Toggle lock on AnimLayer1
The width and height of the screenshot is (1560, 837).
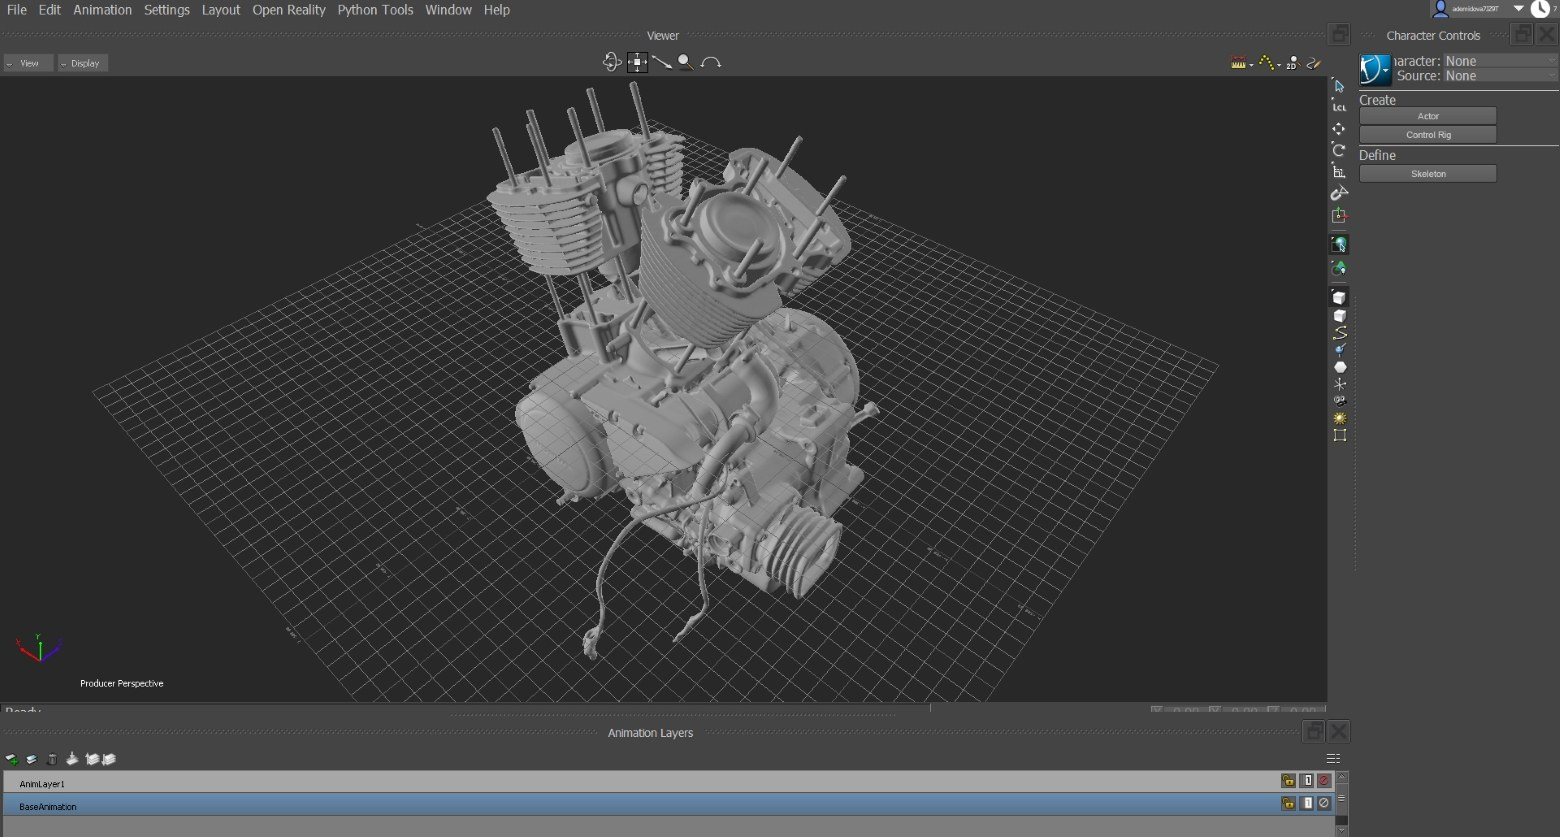click(x=1288, y=781)
